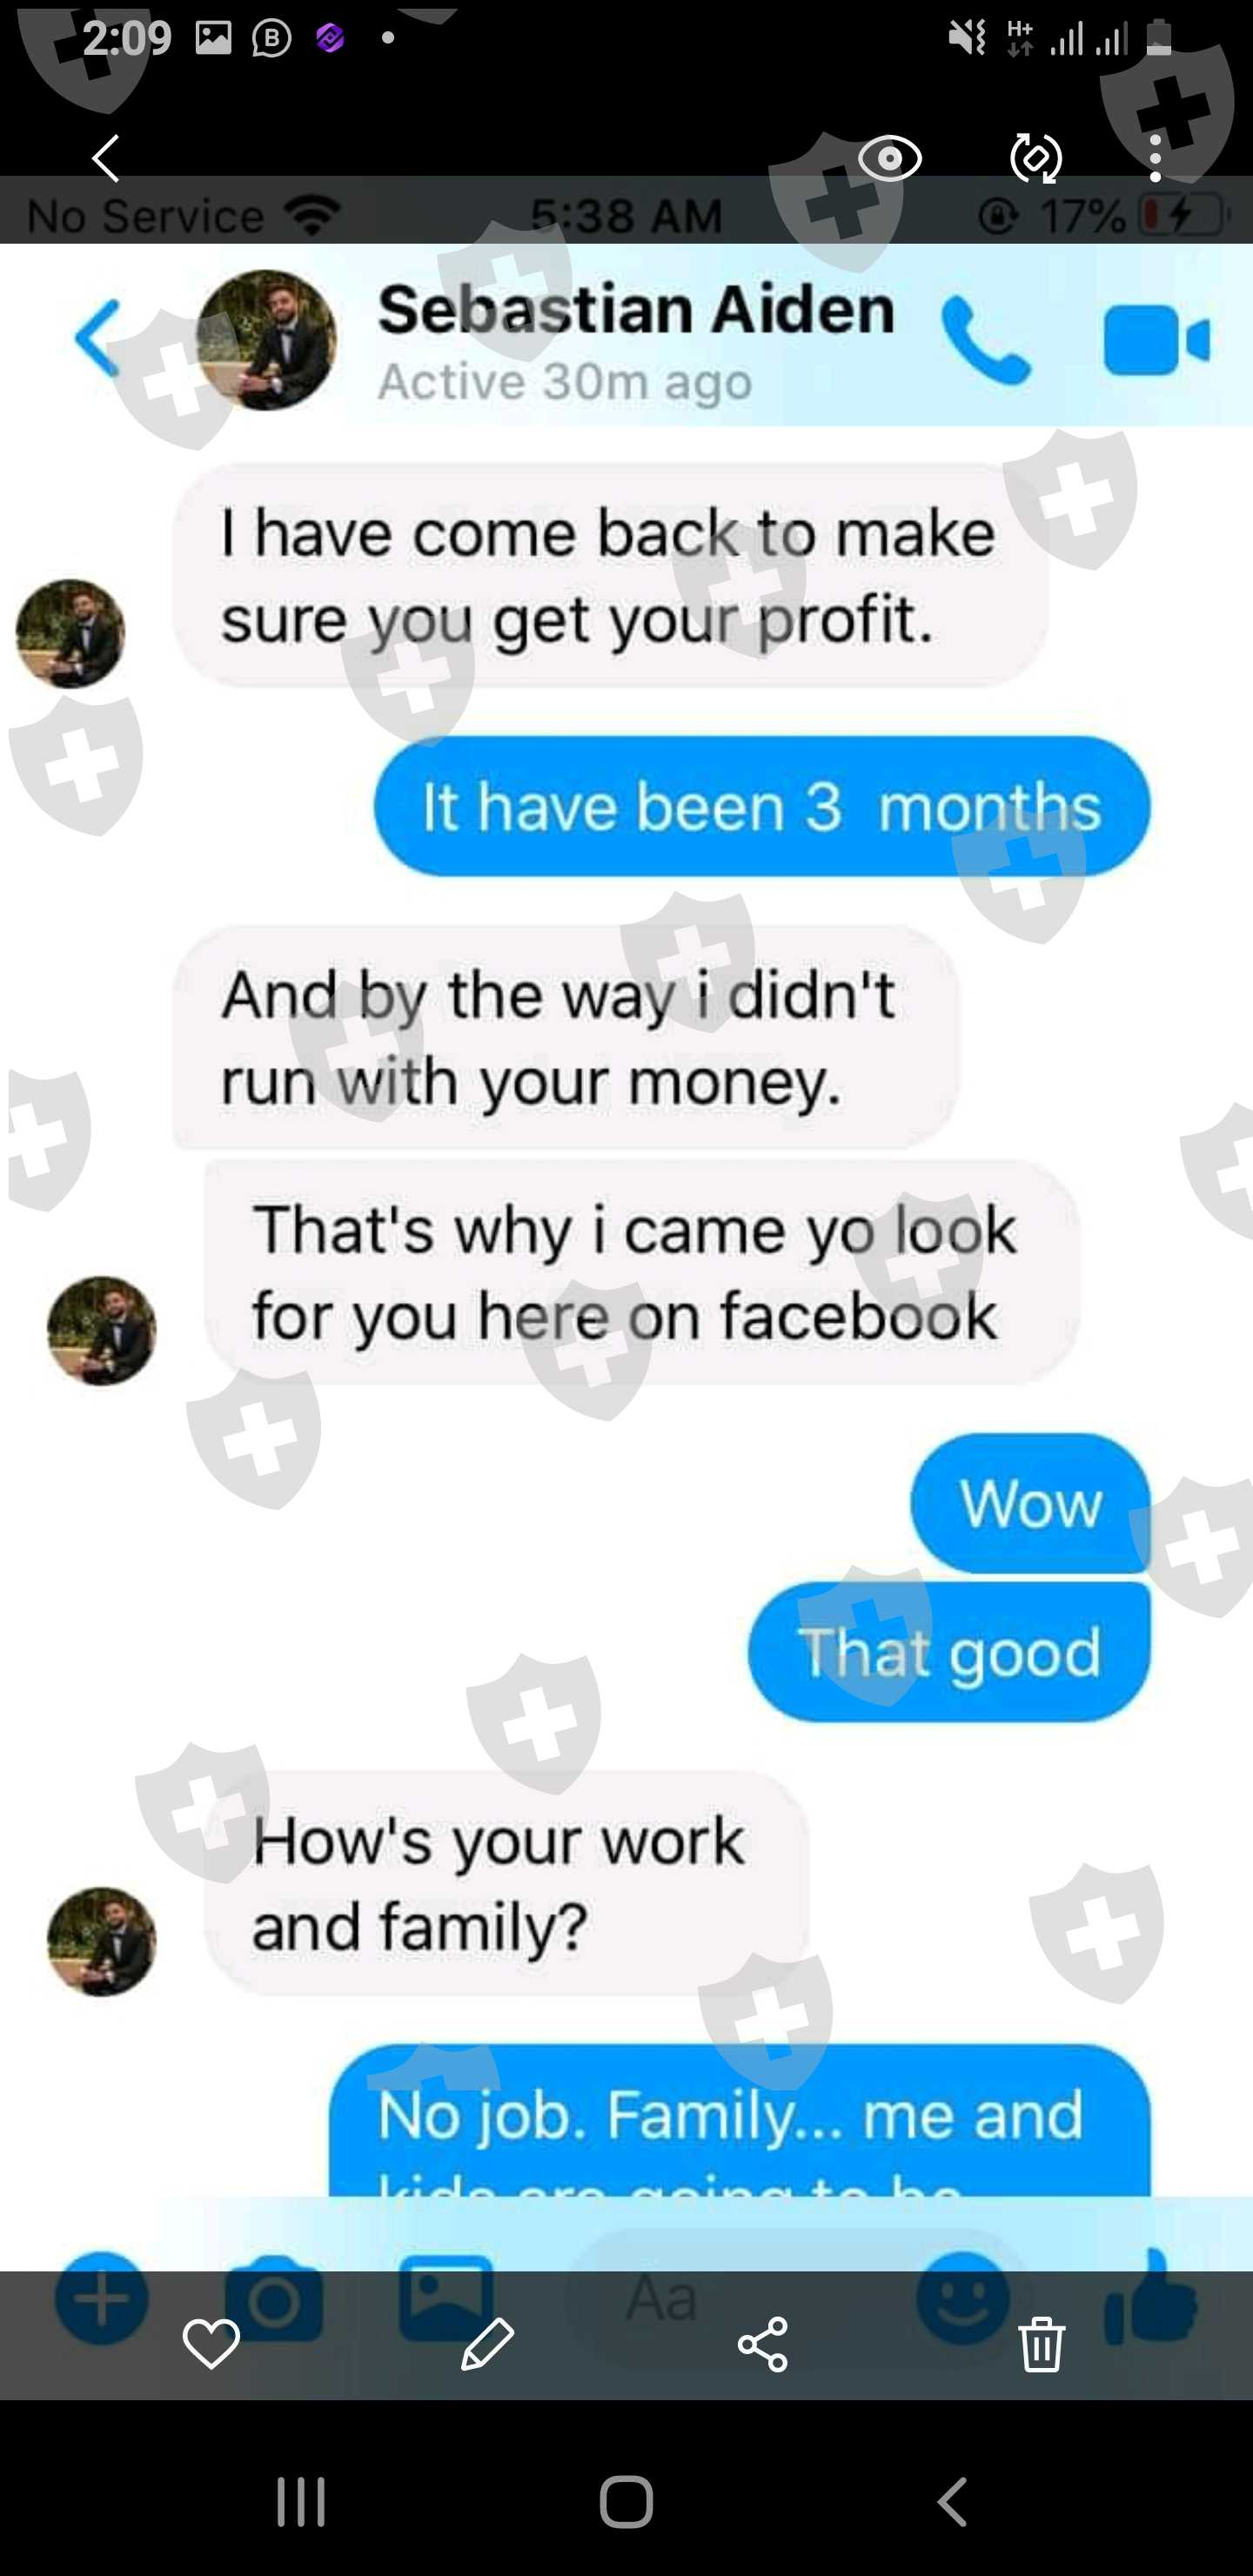Viewport: 1253px width, 2576px height.
Task: Open the three-dot more options menu
Action: (1155, 158)
